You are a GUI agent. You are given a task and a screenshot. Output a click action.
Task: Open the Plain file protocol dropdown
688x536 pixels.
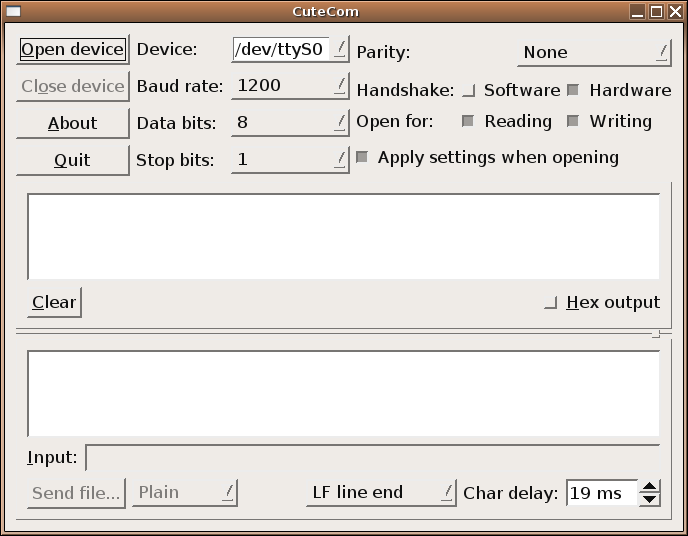pyautogui.click(x=185, y=493)
